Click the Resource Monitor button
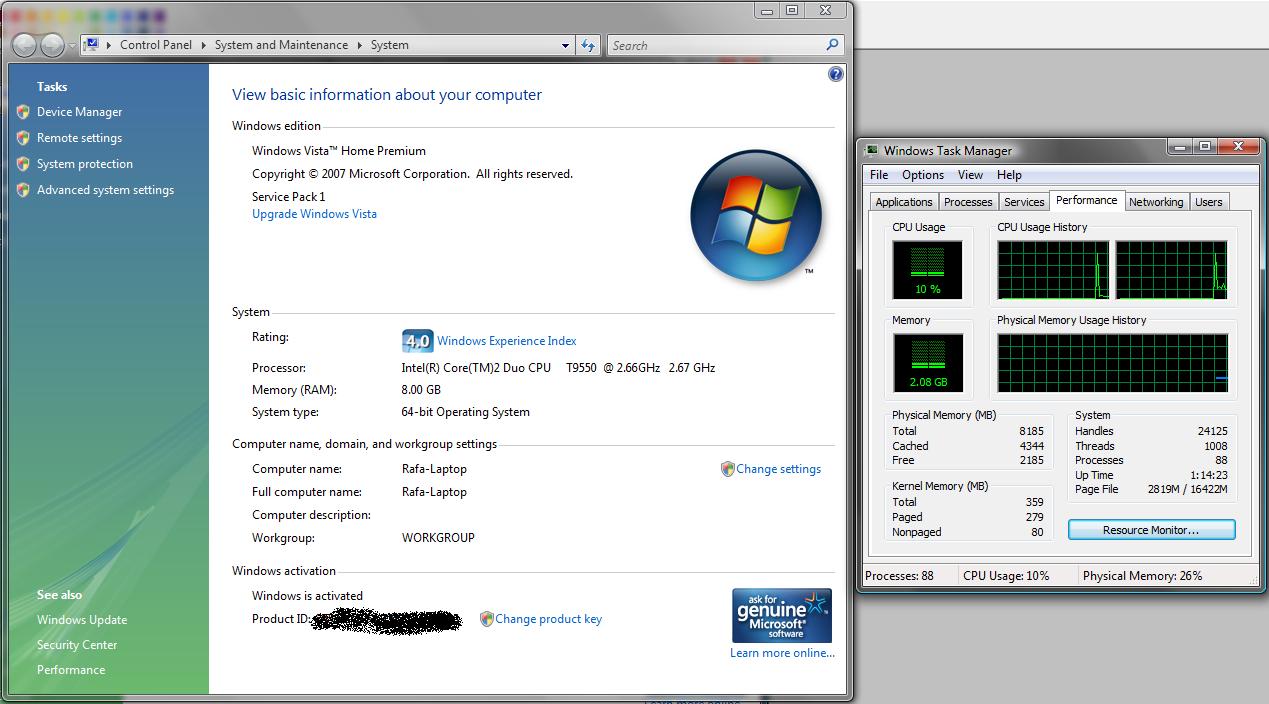 [1151, 530]
